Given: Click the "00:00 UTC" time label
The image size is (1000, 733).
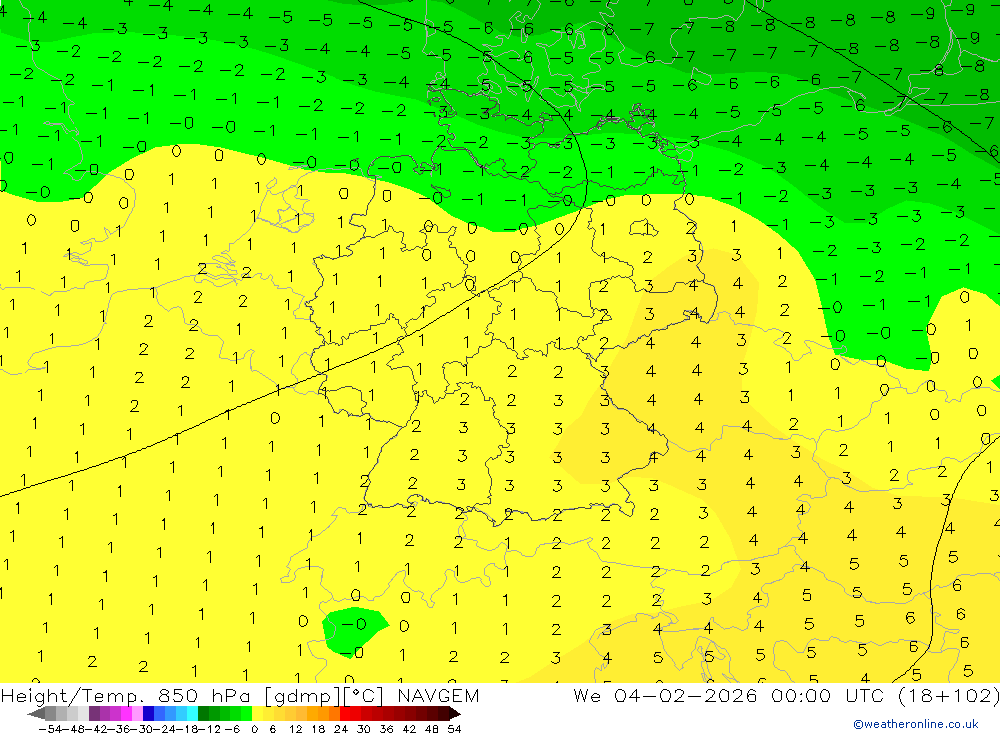Looking at the screenshot, I should click(829, 695).
